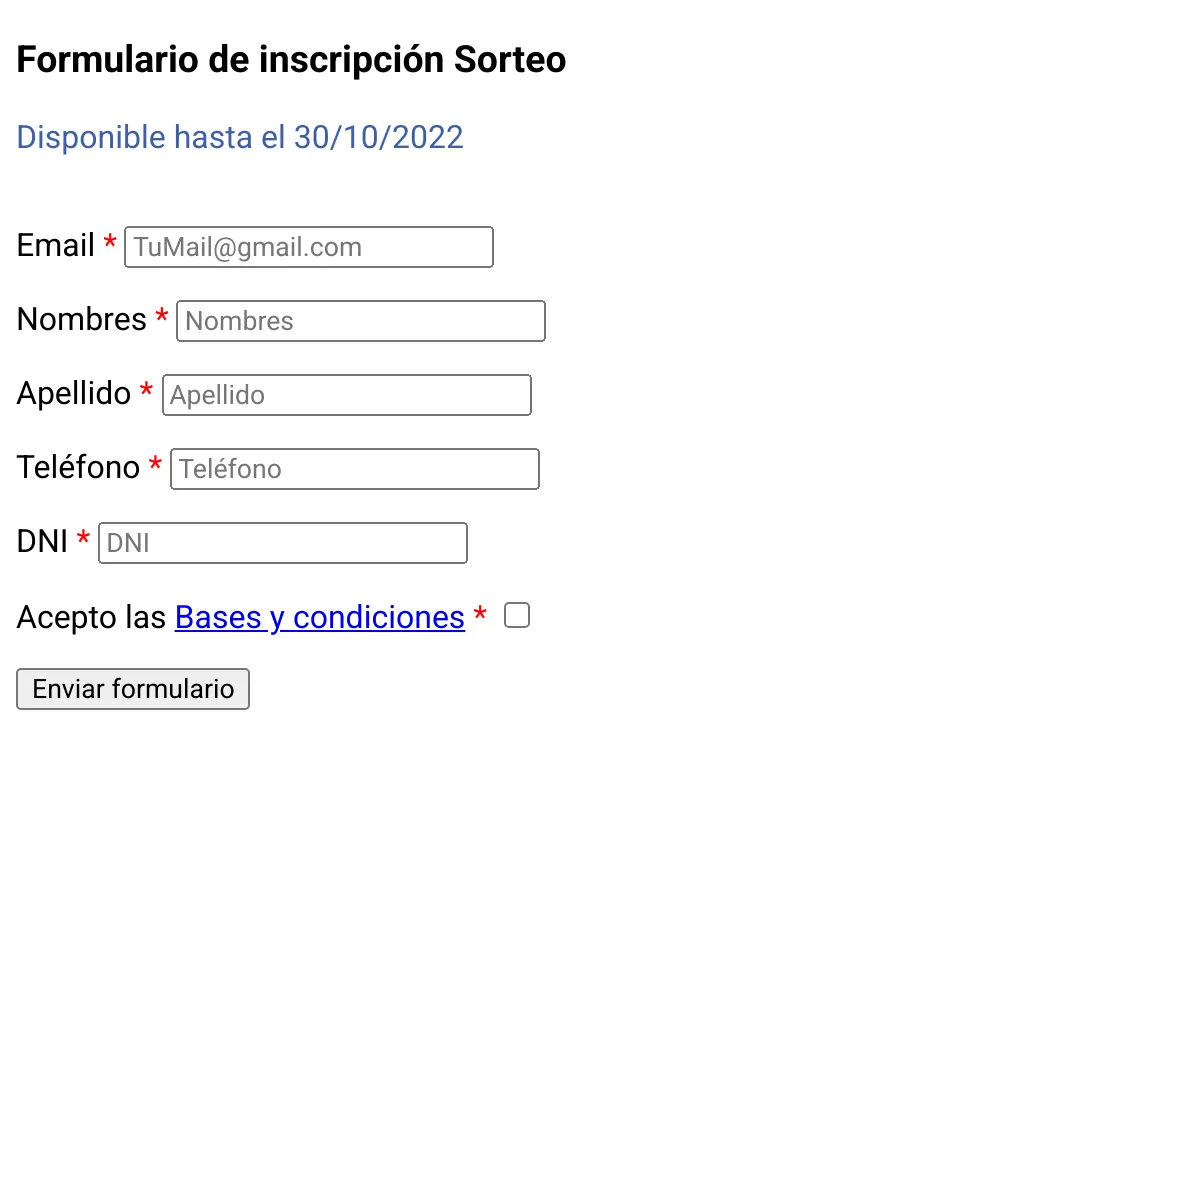Click the Email input field
Viewport: 1200px width, 1200px height.
click(x=309, y=247)
